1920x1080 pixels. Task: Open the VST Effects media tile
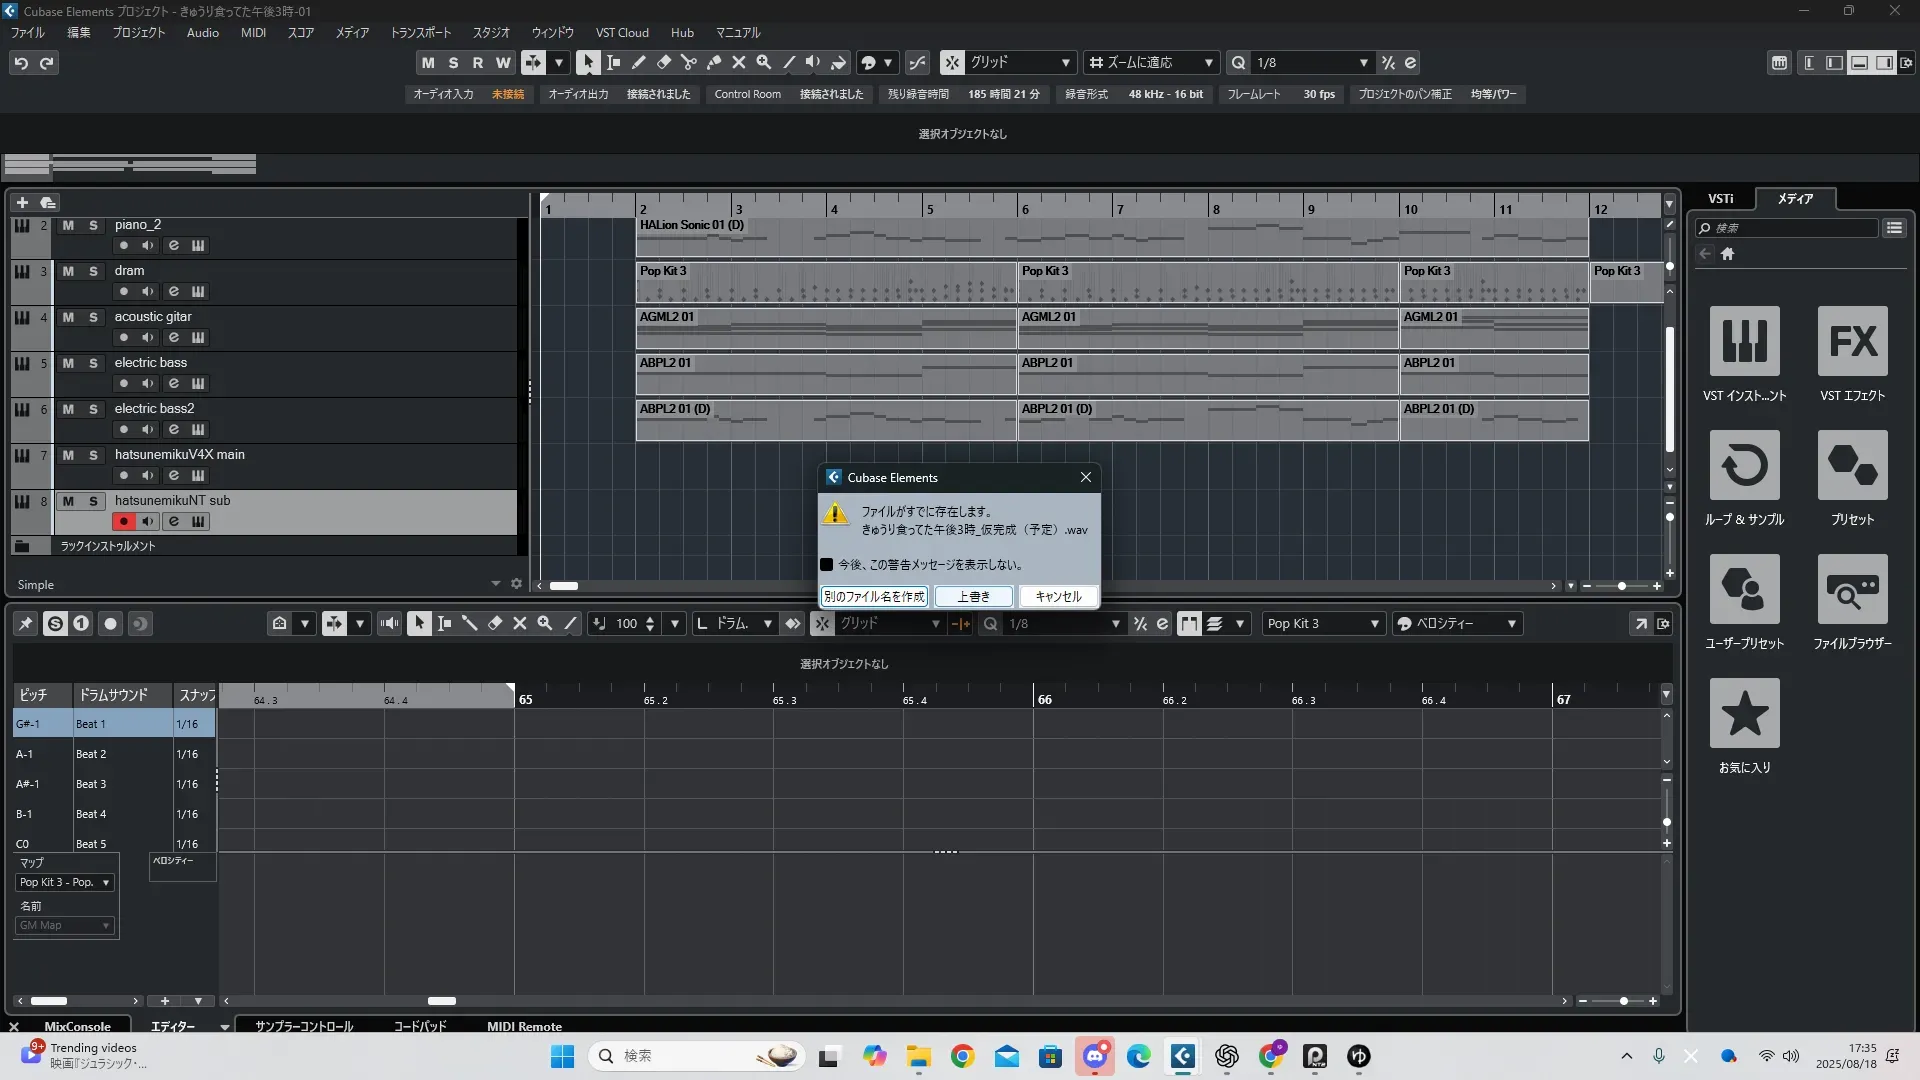coord(1852,342)
